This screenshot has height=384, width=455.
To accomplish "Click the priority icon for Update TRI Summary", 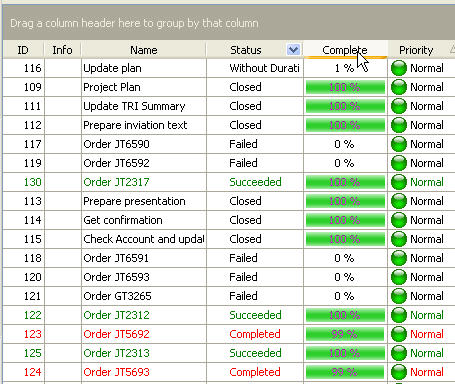I will click(x=399, y=106).
